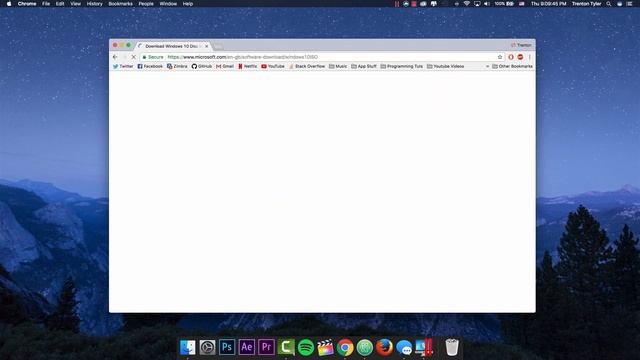640x360 pixels.
Task: Open the Apple menu
Action: click(x=9, y=4)
